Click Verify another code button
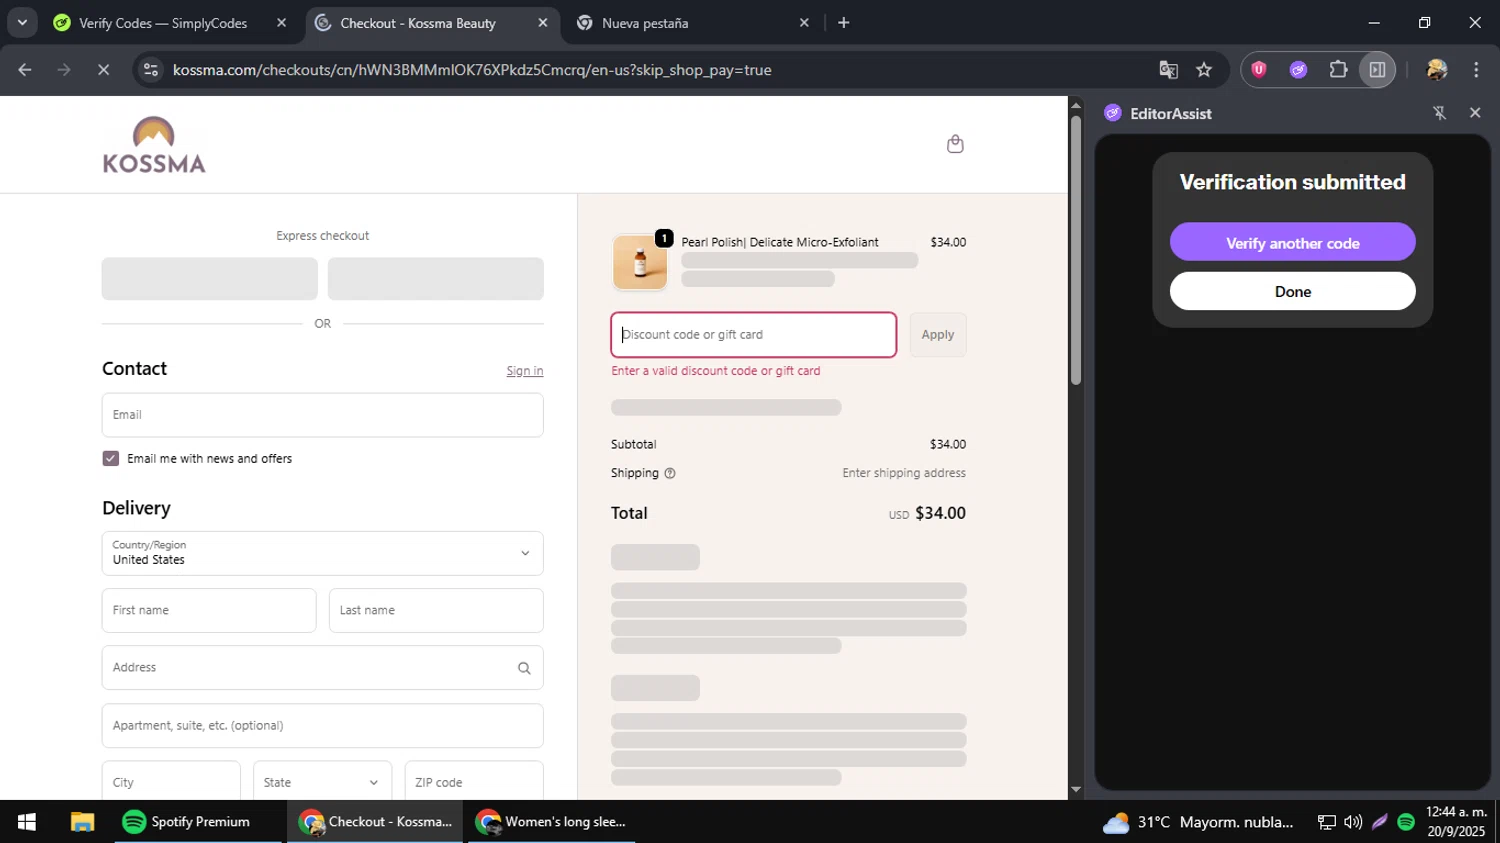 coord(1292,243)
